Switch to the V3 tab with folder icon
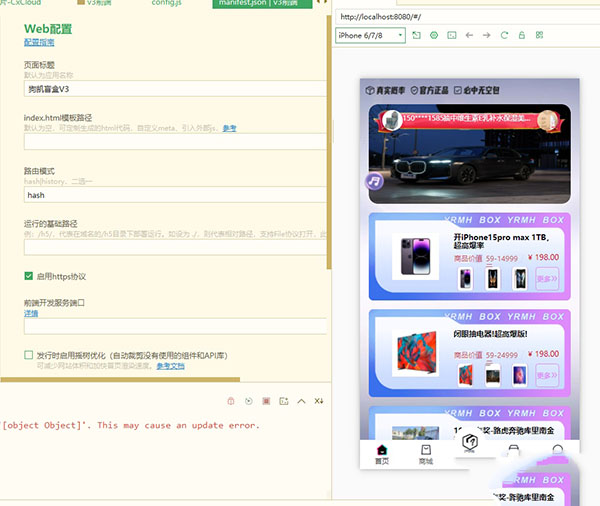Image resolution: width=600 pixels, height=506 pixels. click(x=95, y=3)
